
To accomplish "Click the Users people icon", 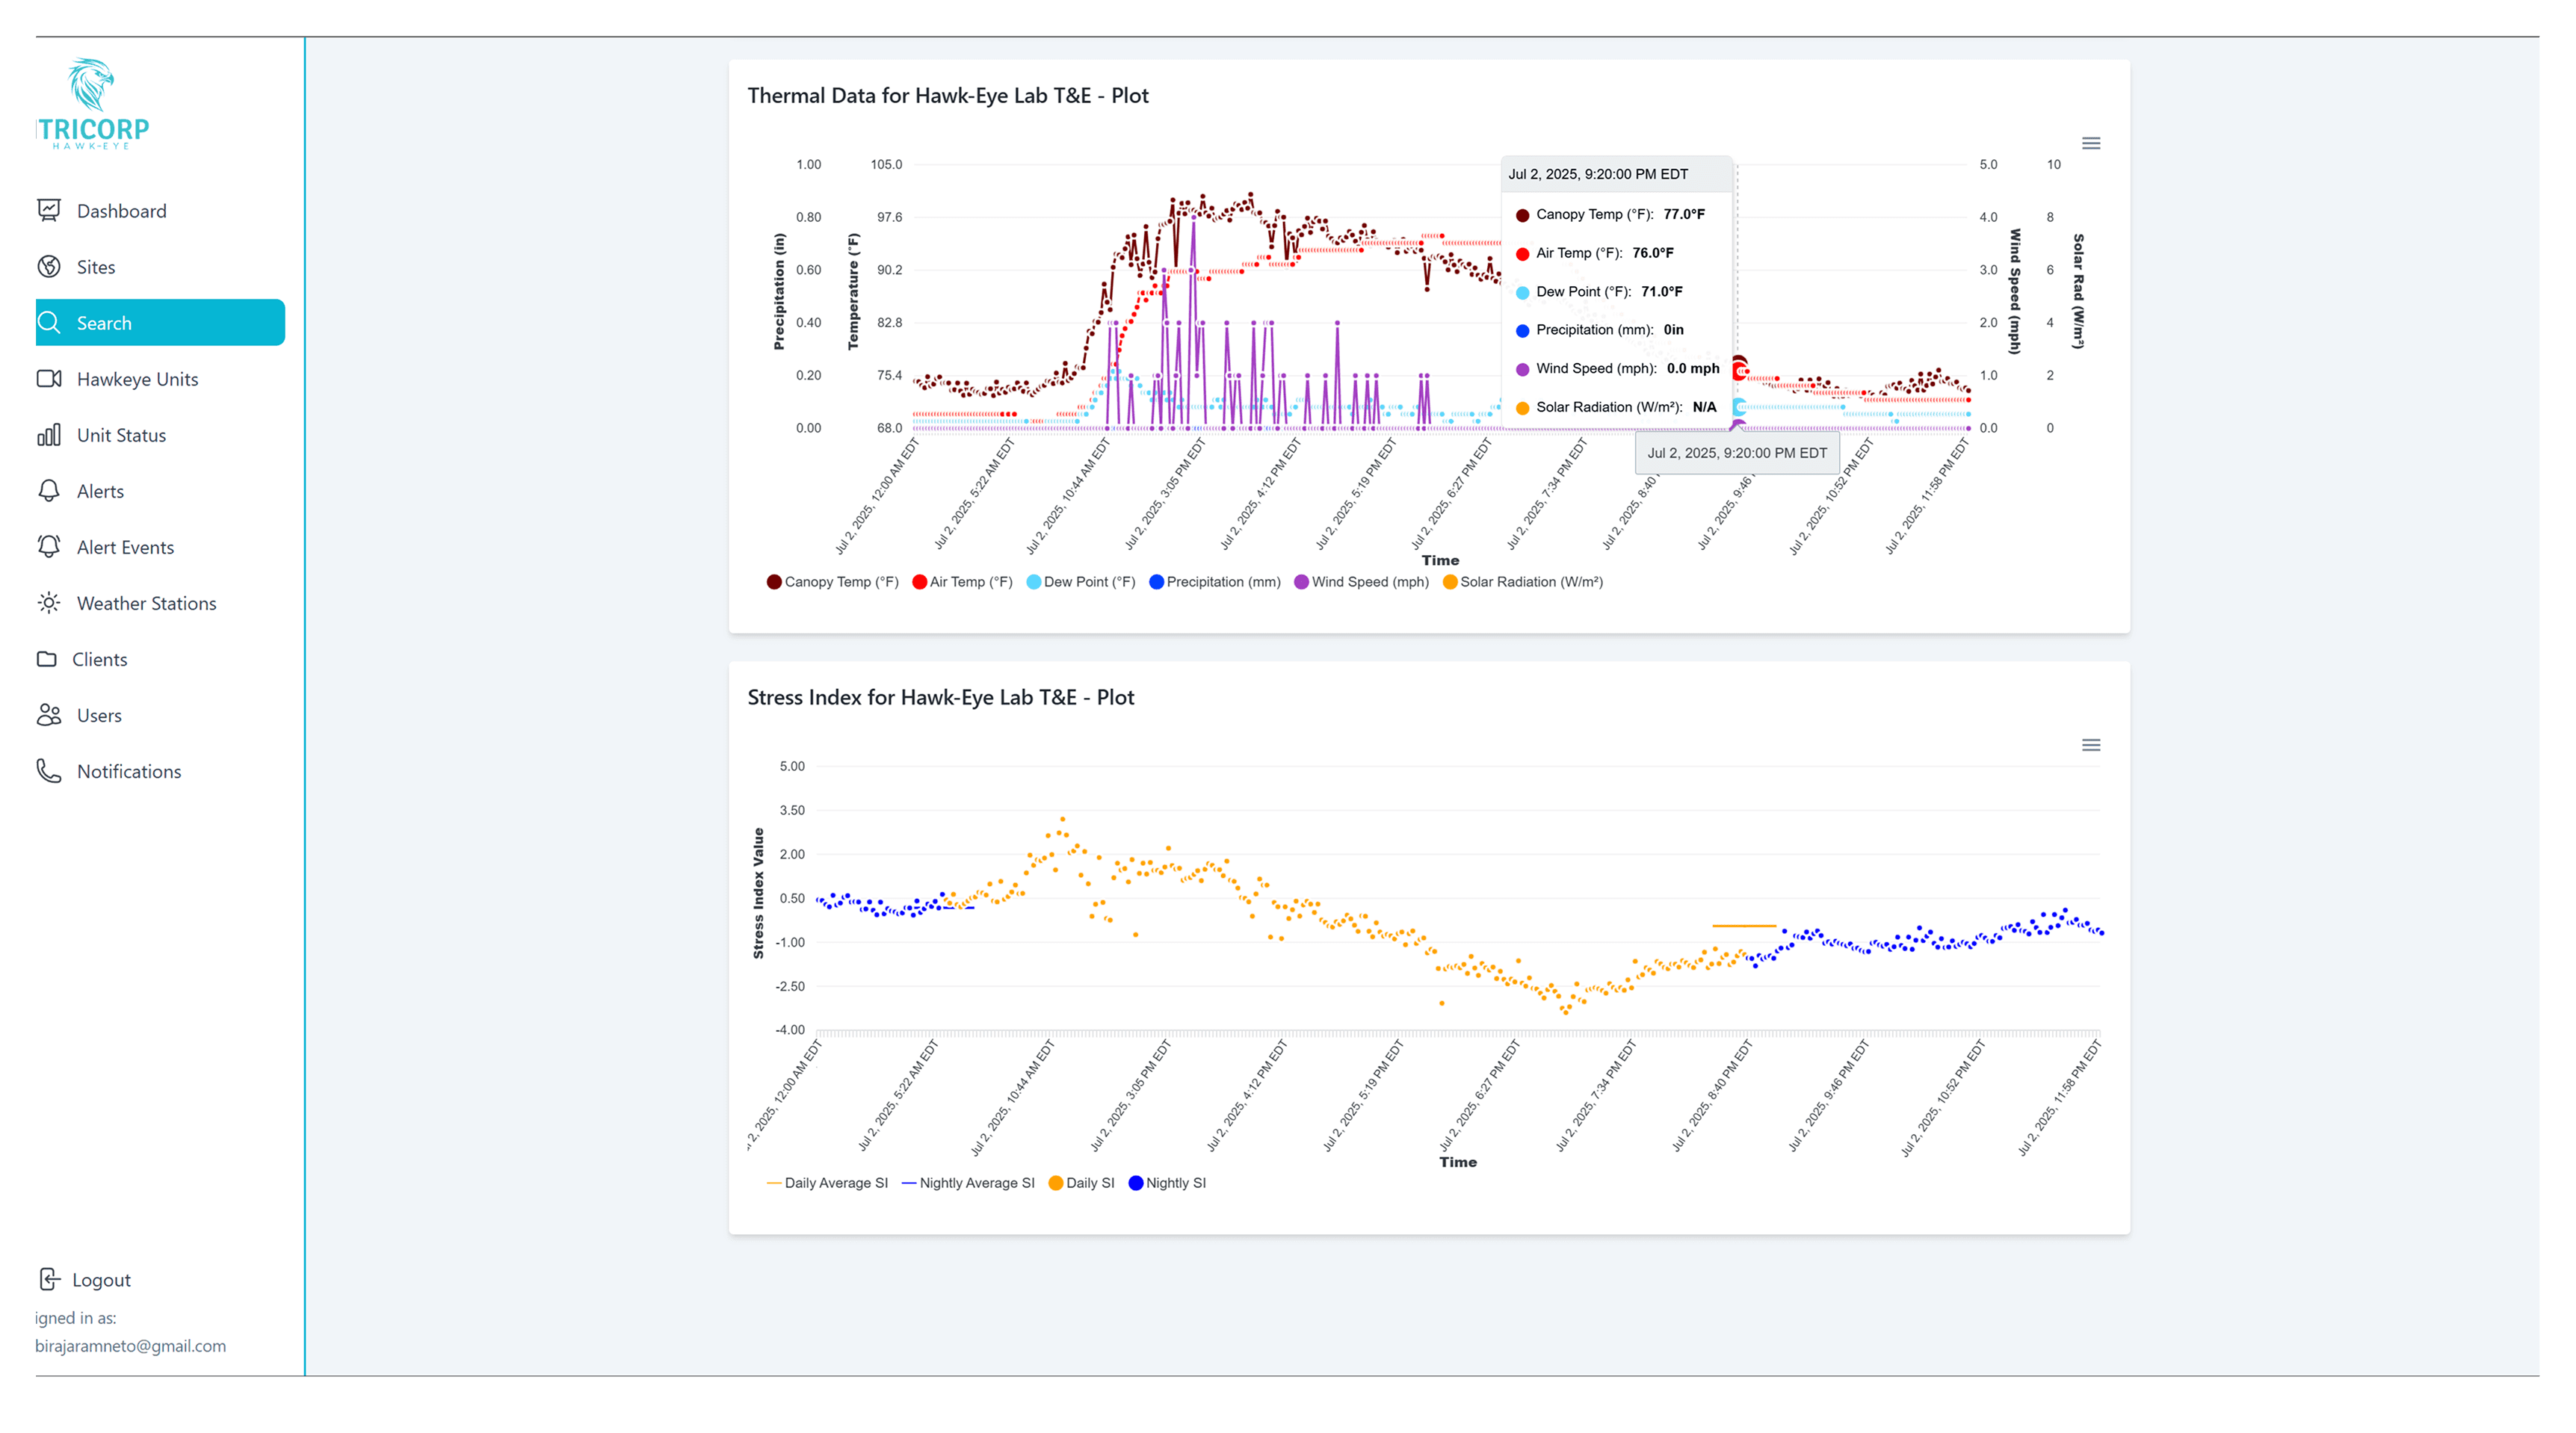I will coord(49,714).
